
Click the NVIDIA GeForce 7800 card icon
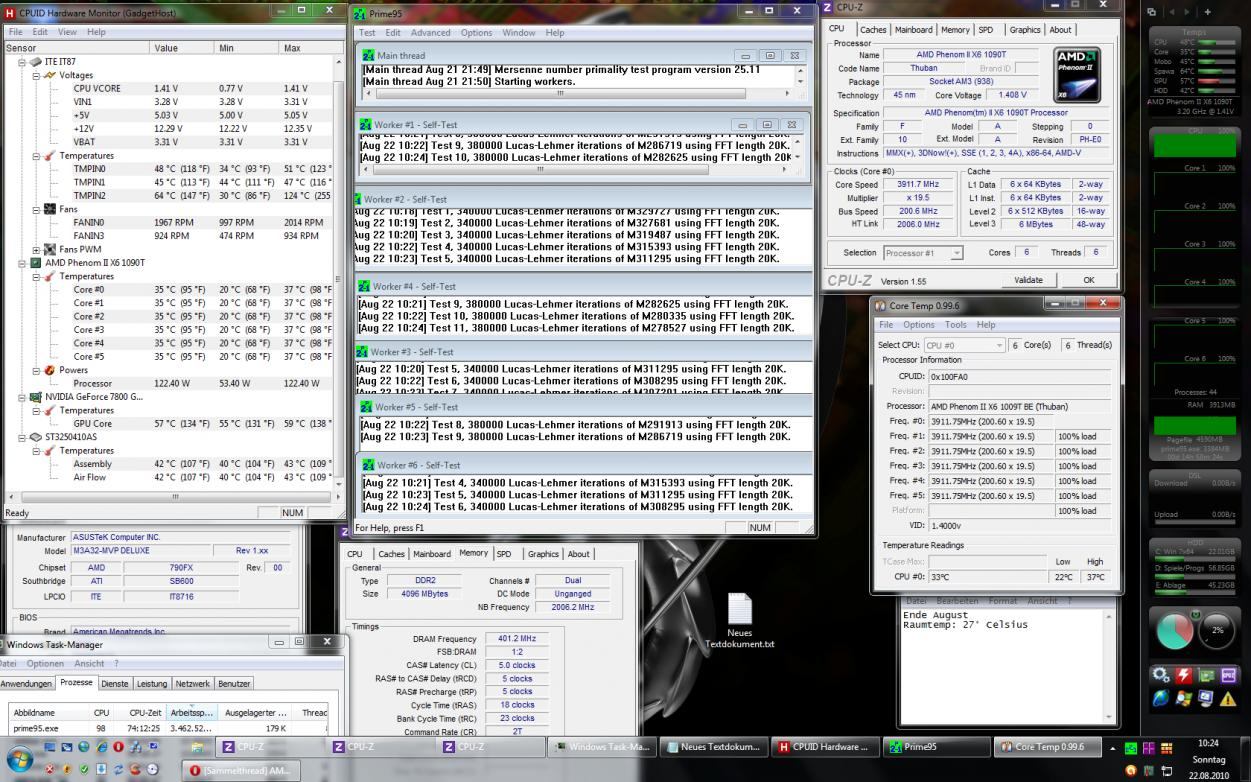(x=35, y=397)
